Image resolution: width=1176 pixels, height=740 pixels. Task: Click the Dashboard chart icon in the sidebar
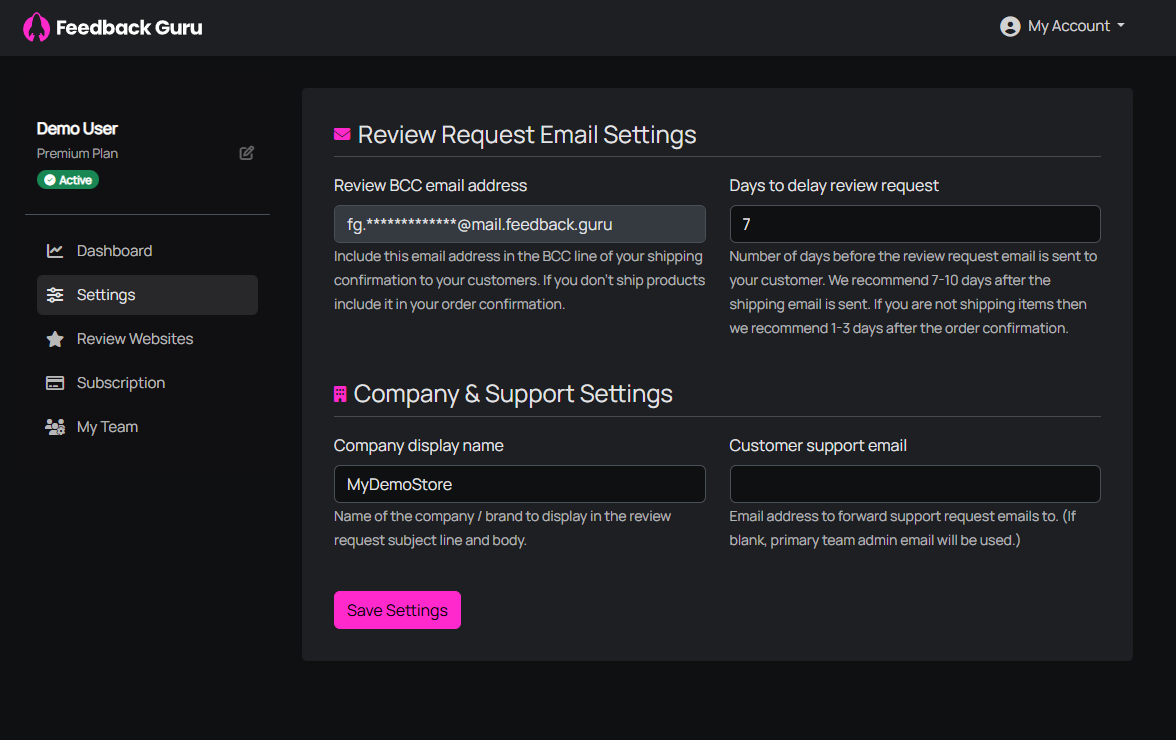tap(55, 250)
